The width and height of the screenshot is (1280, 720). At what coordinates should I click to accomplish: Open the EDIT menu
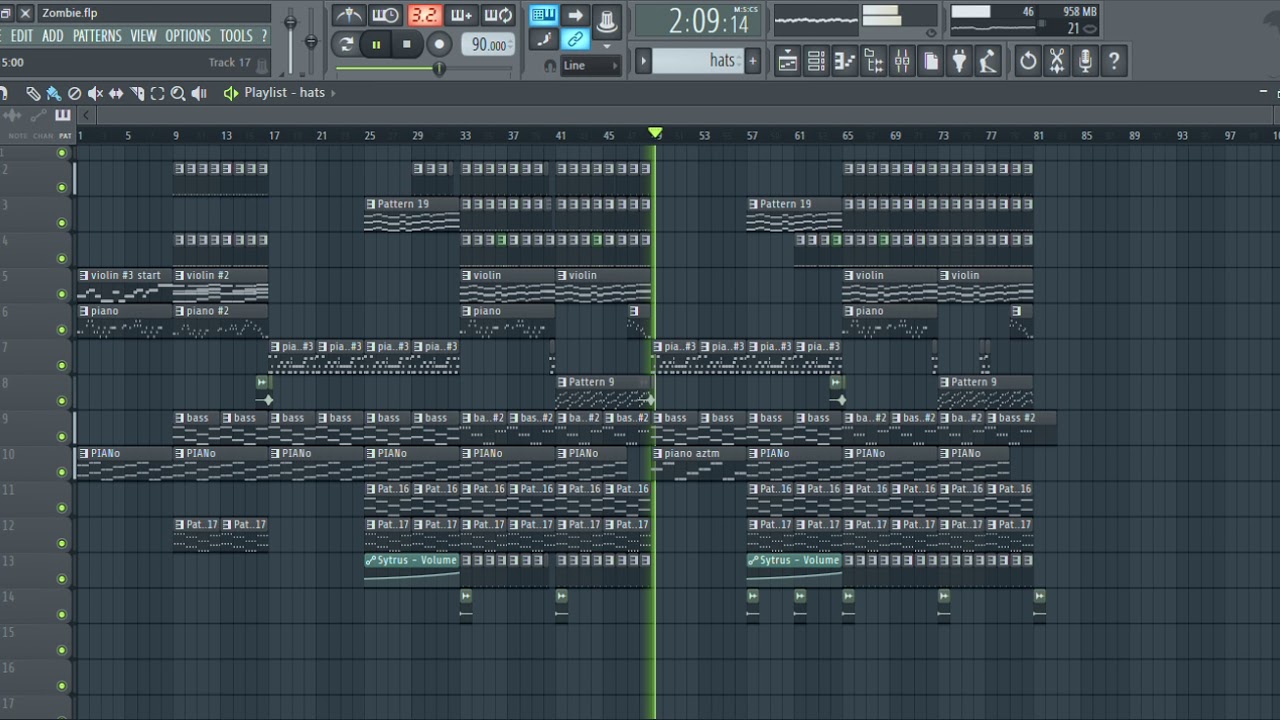point(22,36)
